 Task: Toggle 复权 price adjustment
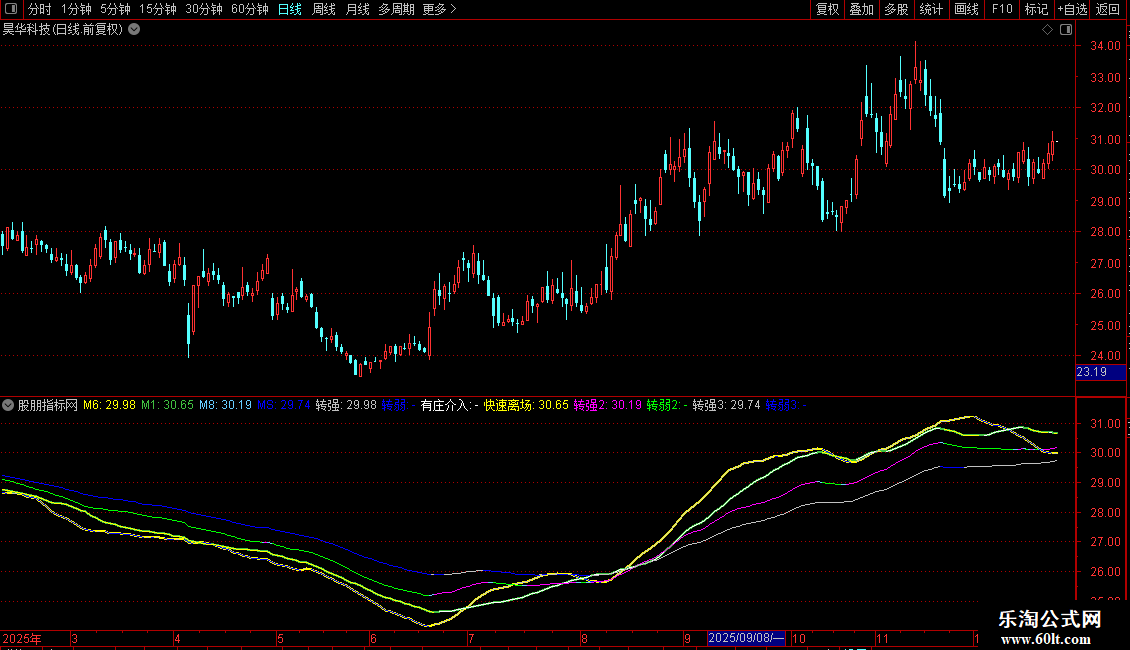828,9
